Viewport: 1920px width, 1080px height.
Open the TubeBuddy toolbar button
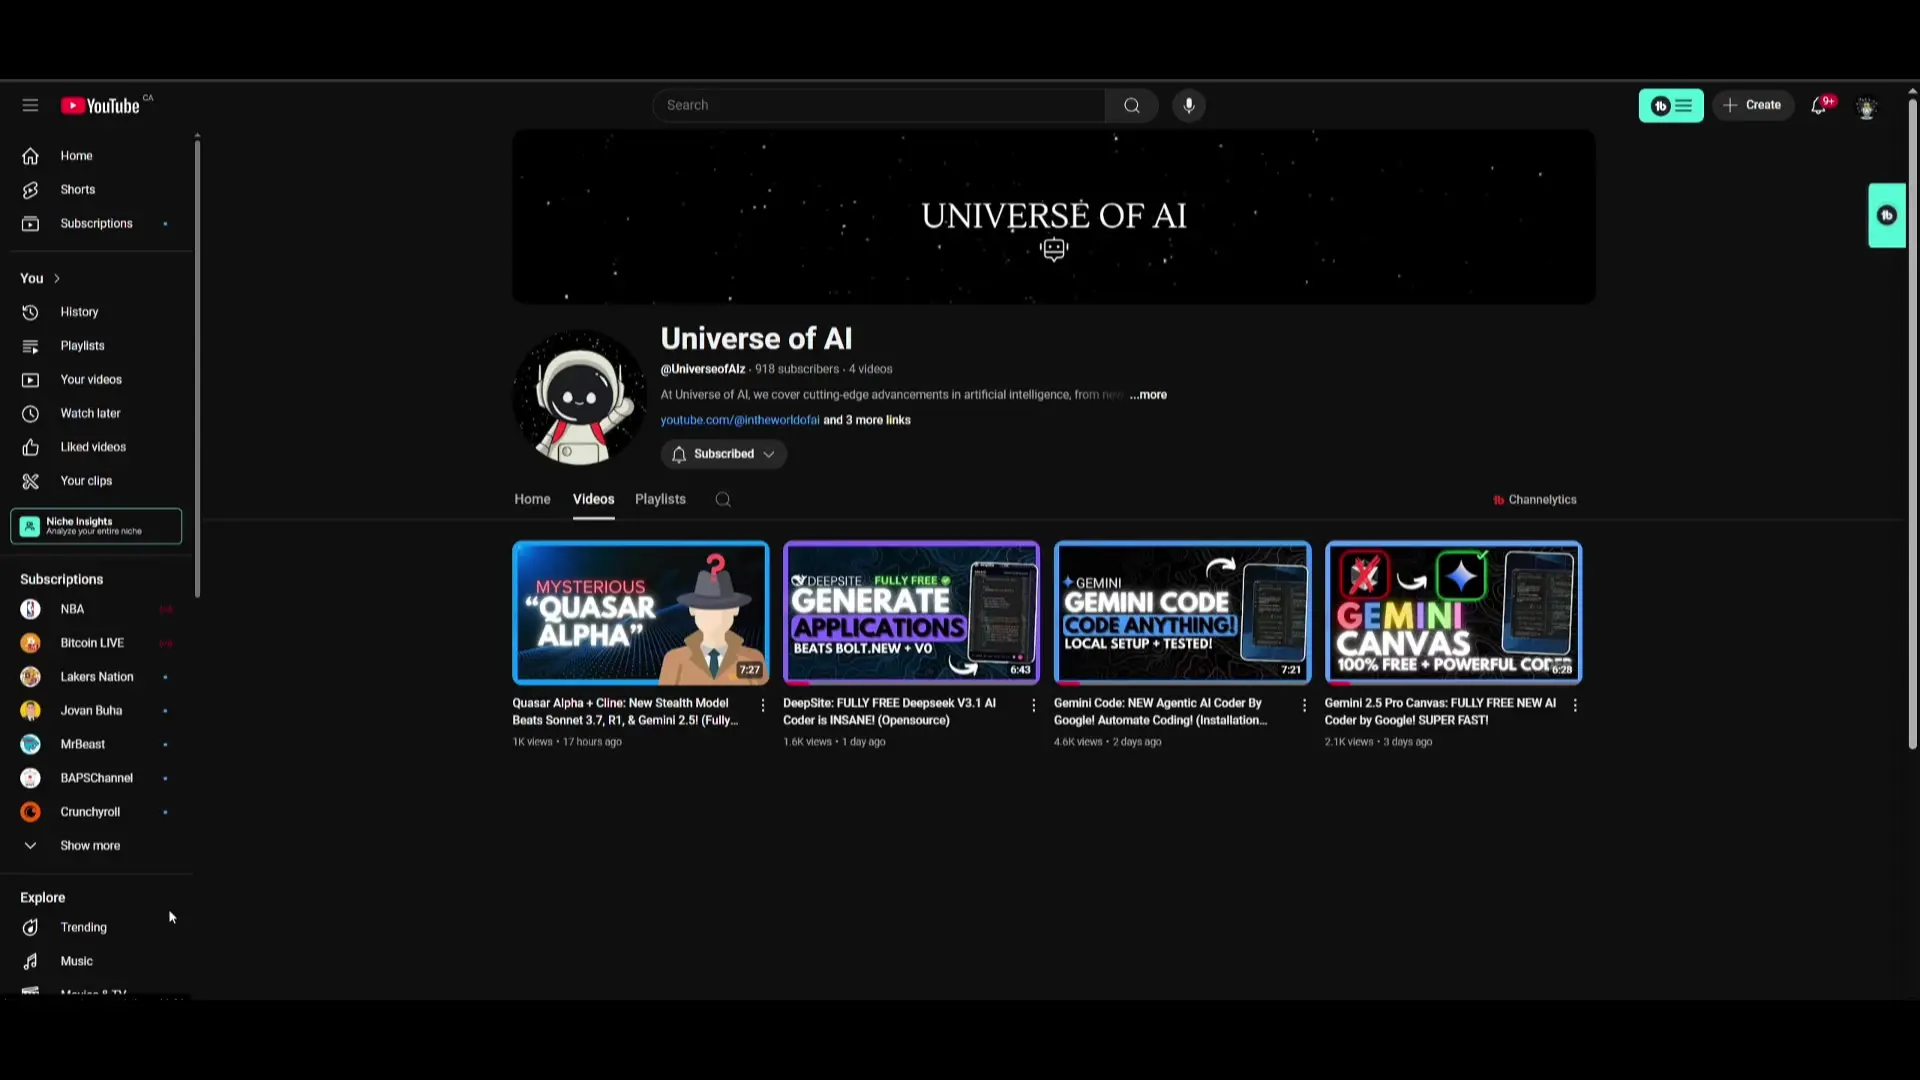[x=1670, y=105]
